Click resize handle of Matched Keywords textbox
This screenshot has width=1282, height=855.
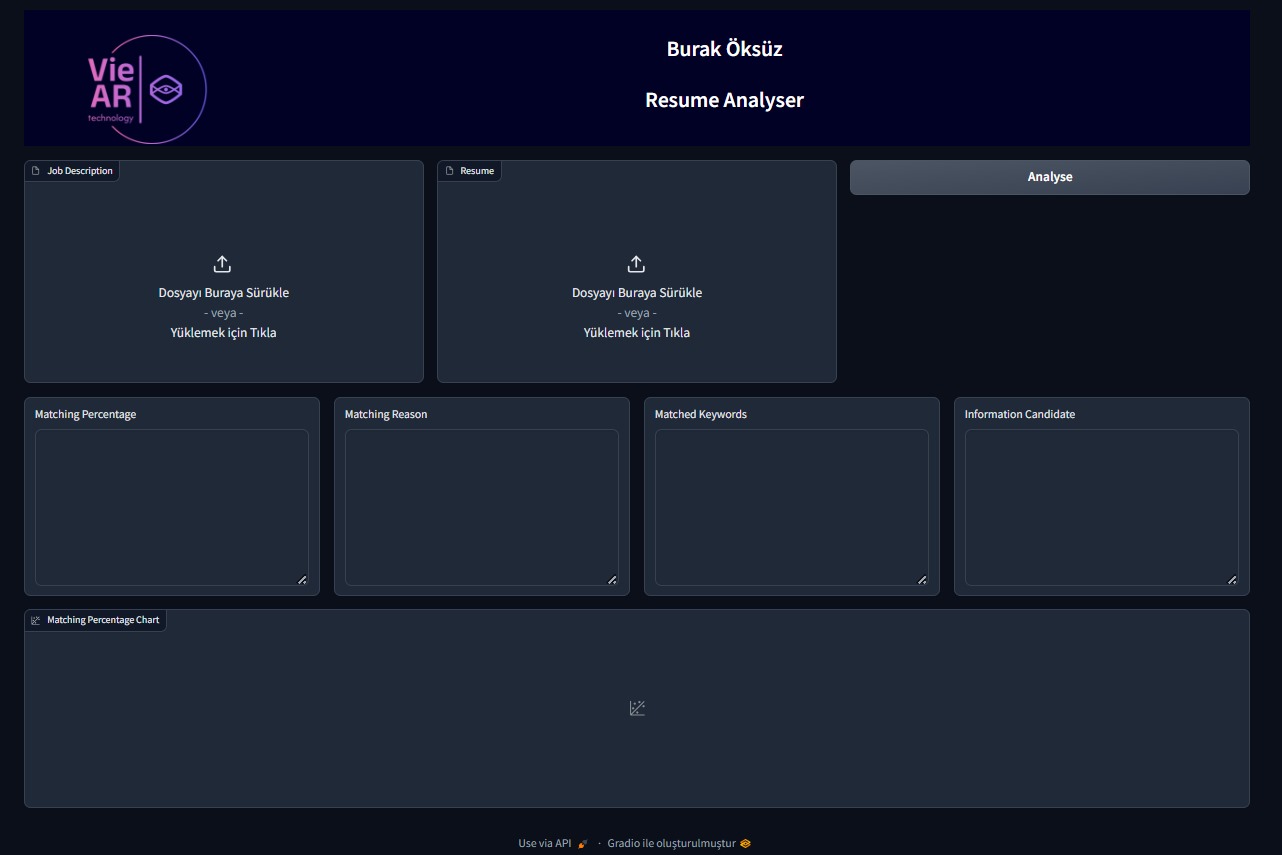click(x=922, y=580)
